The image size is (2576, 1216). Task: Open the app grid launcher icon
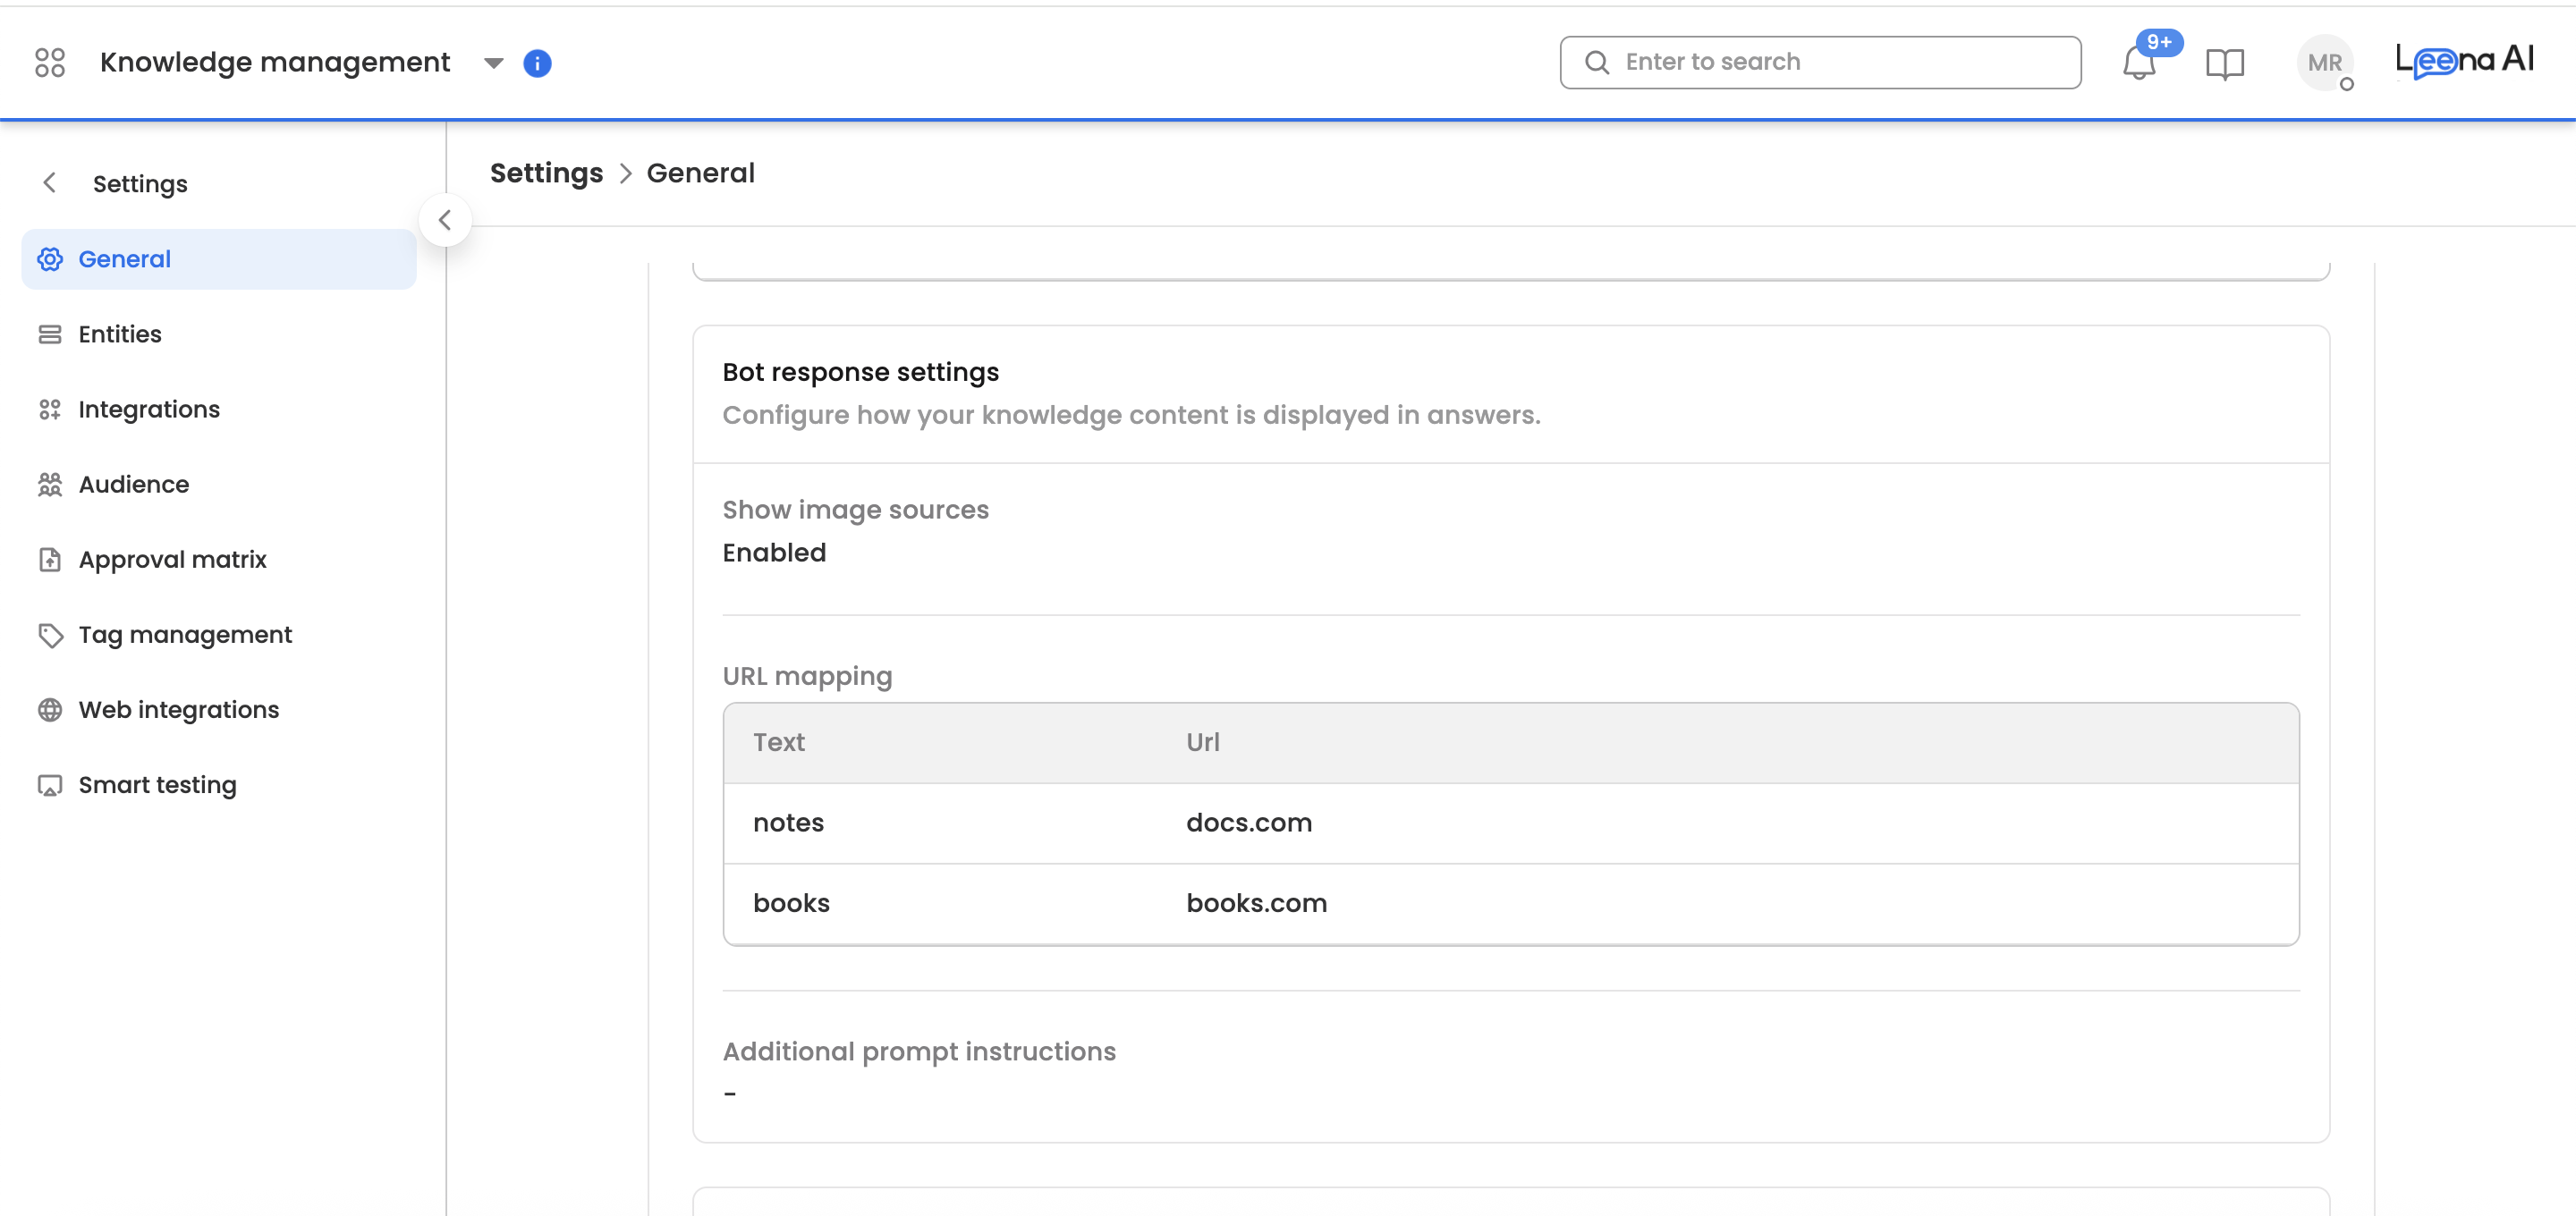click(x=49, y=63)
